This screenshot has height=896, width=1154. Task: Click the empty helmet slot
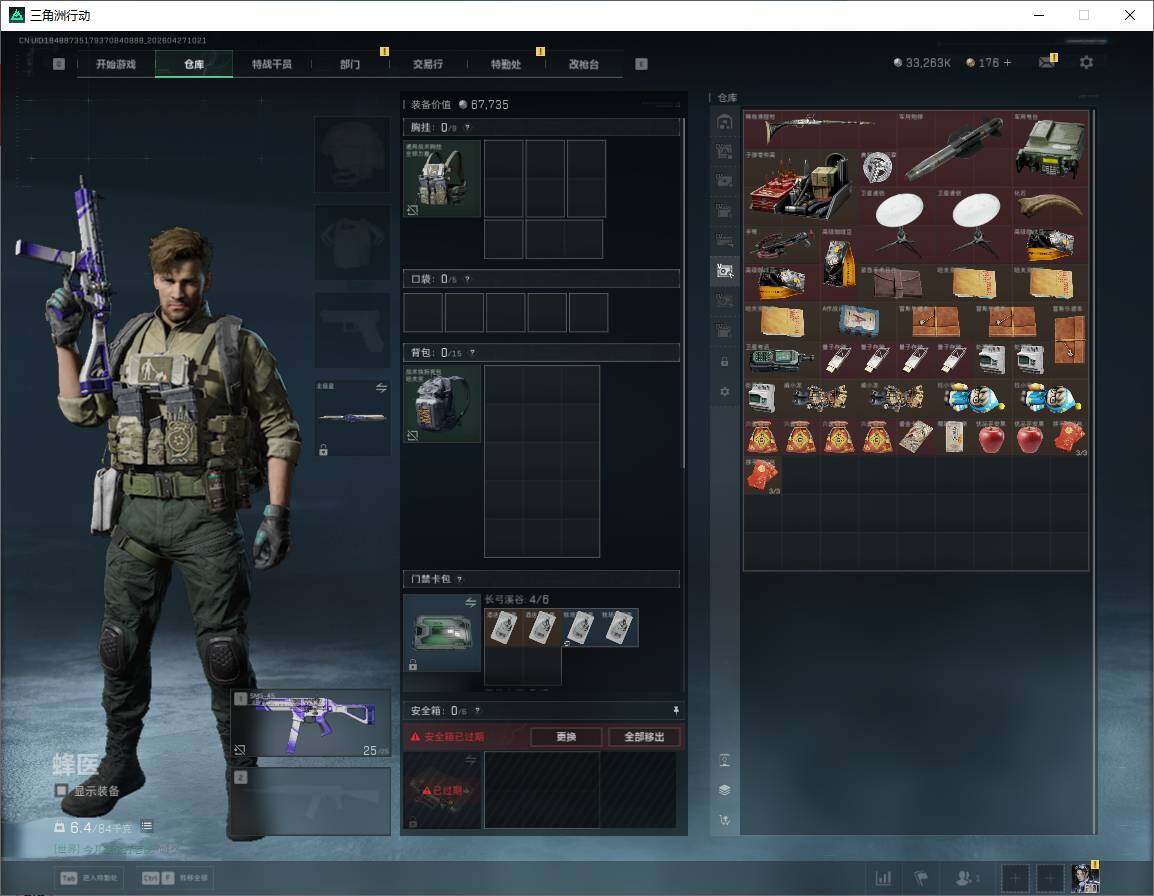[353, 154]
